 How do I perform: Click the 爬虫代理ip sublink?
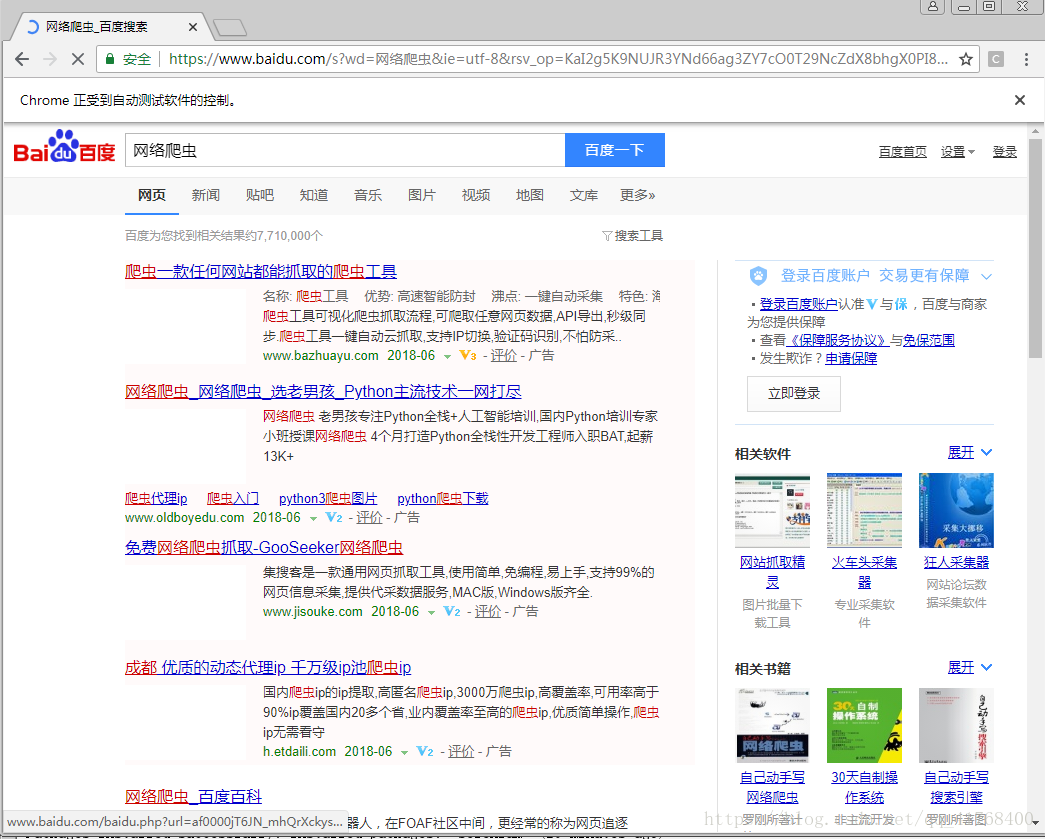click(x=156, y=498)
